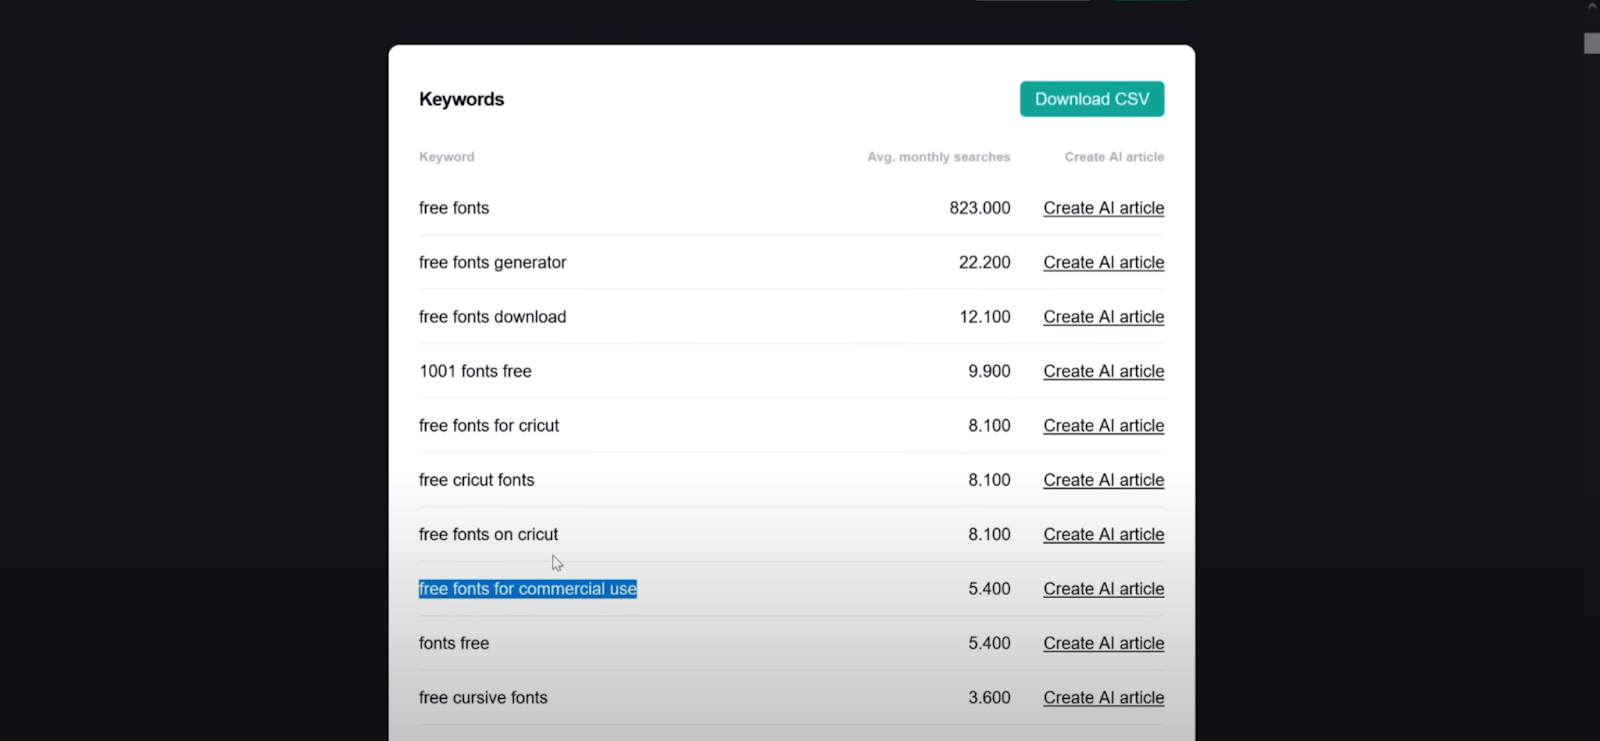Click the scrollbar up arrow
Image resolution: width=1600 pixels, height=741 pixels.
pos(1591,6)
